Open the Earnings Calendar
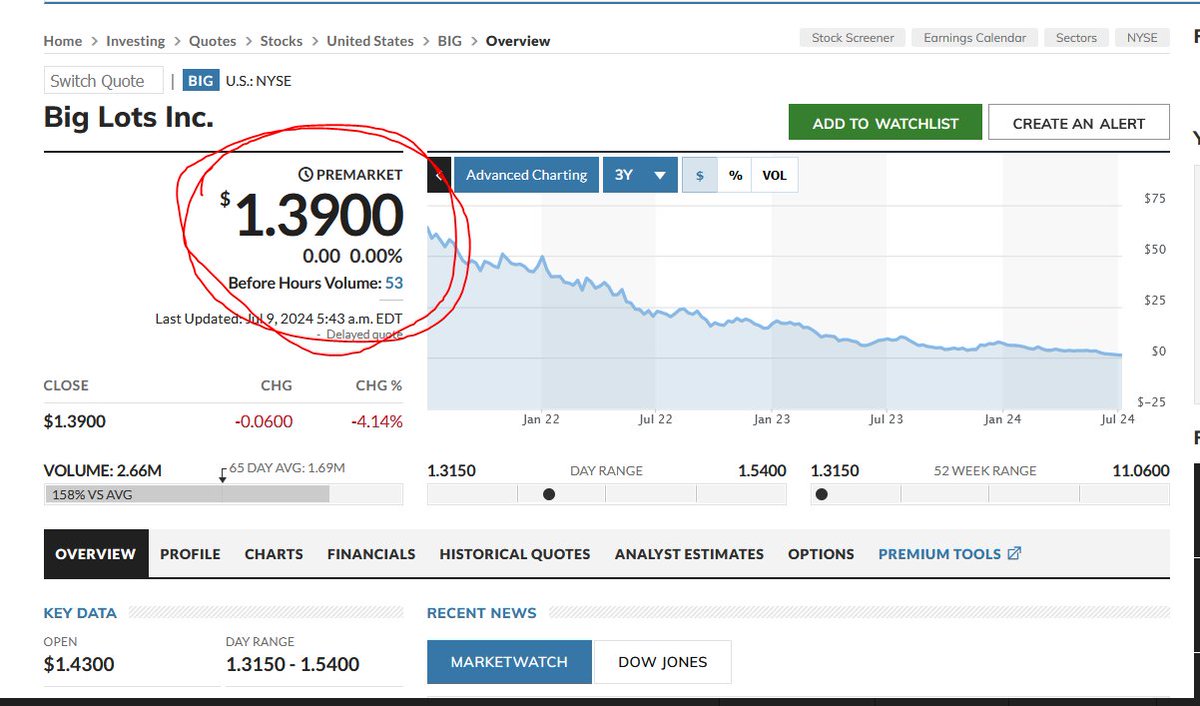The width and height of the screenshot is (1200, 706). (x=975, y=38)
